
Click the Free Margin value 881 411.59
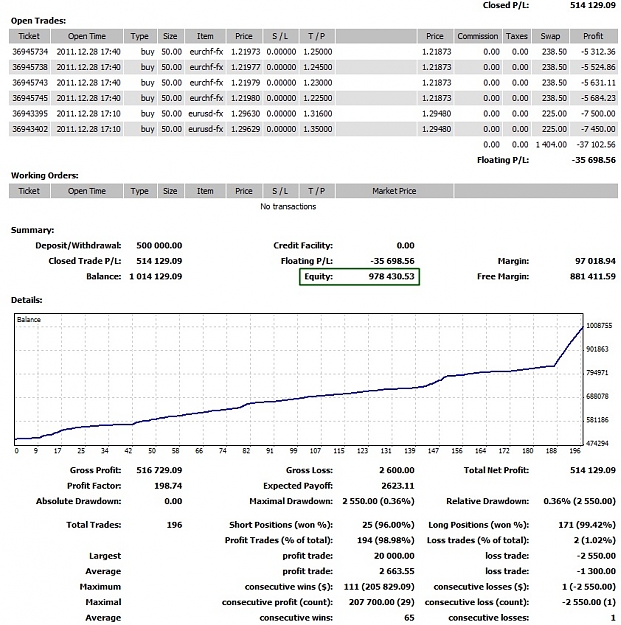(x=593, y=277)
